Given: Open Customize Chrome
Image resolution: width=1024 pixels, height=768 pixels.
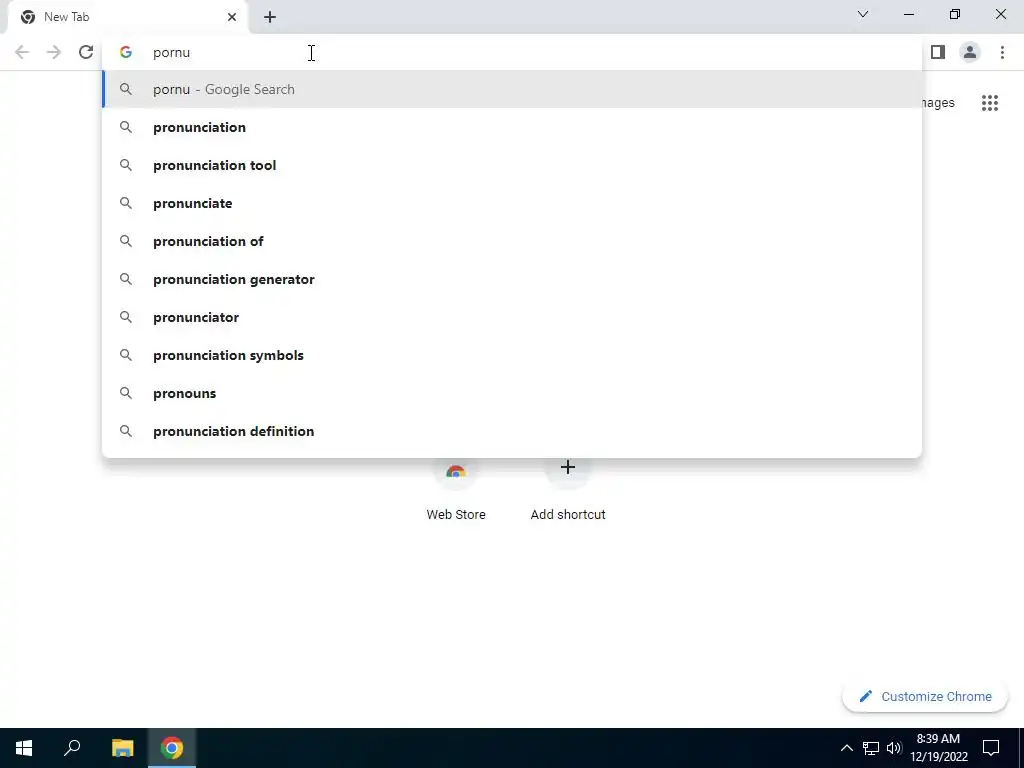Looking at the screenshot, I should coord(925,696).
